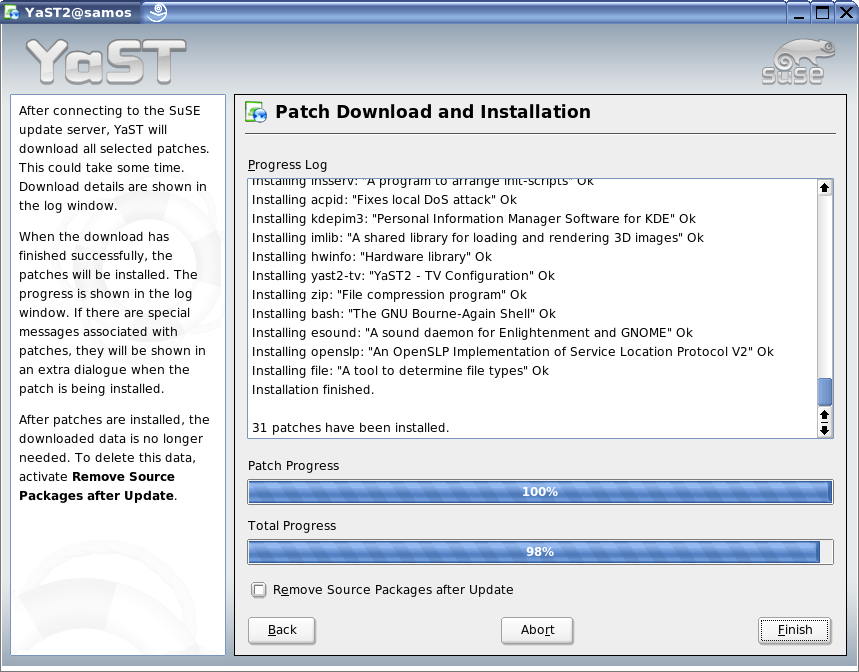Maximize the YaST2 window
This screenshot has width=859, height=672.
pyautogui.click(x=822, y=13)
